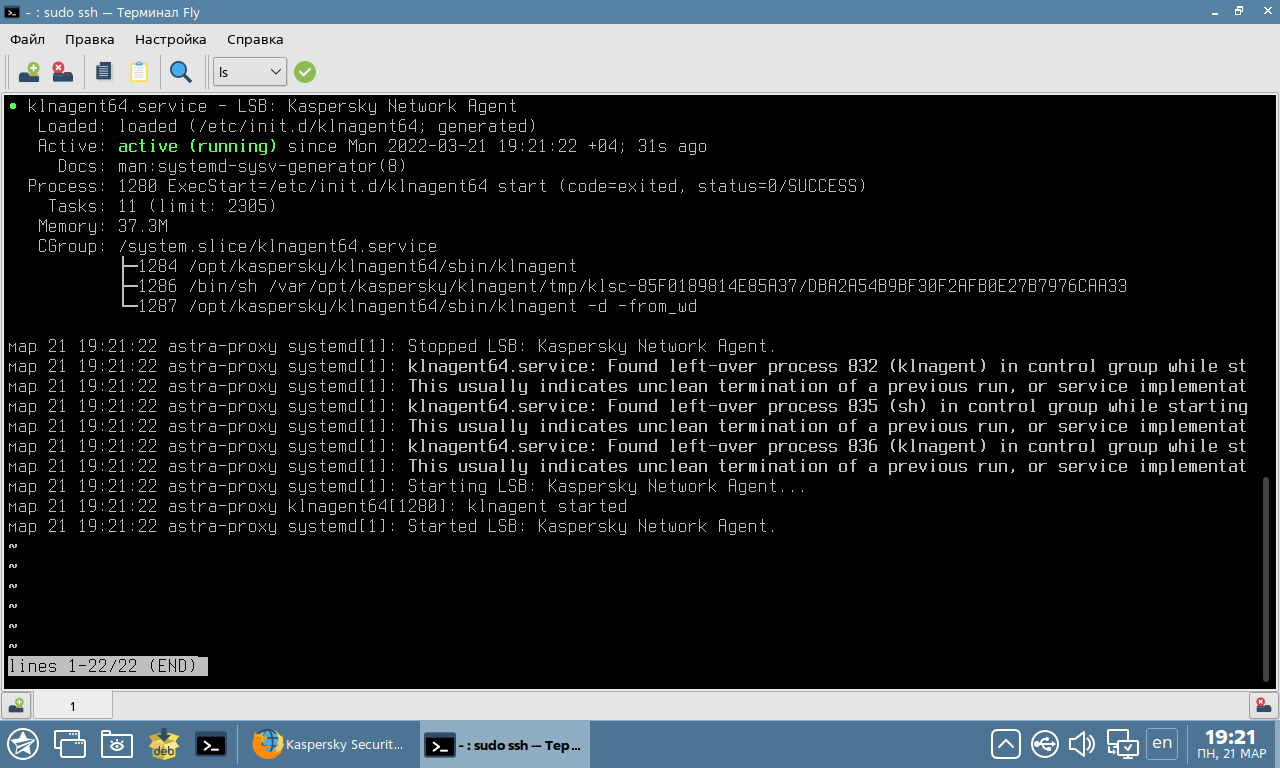1280x768 pixels.
Task: Click the 'active (running)' status text
Action: coord(198,146)
